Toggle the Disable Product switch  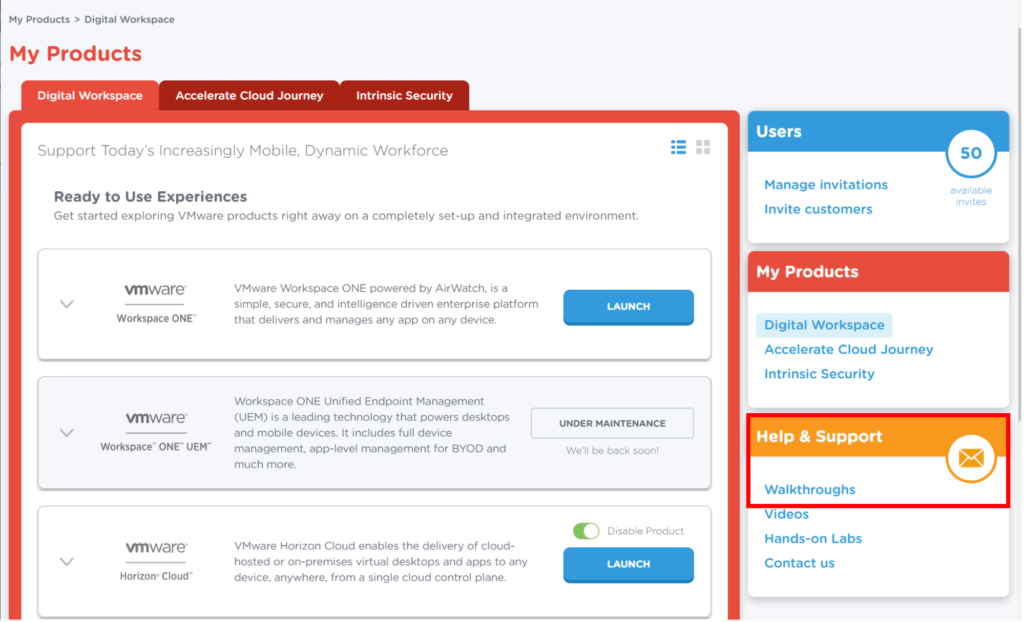586,531
